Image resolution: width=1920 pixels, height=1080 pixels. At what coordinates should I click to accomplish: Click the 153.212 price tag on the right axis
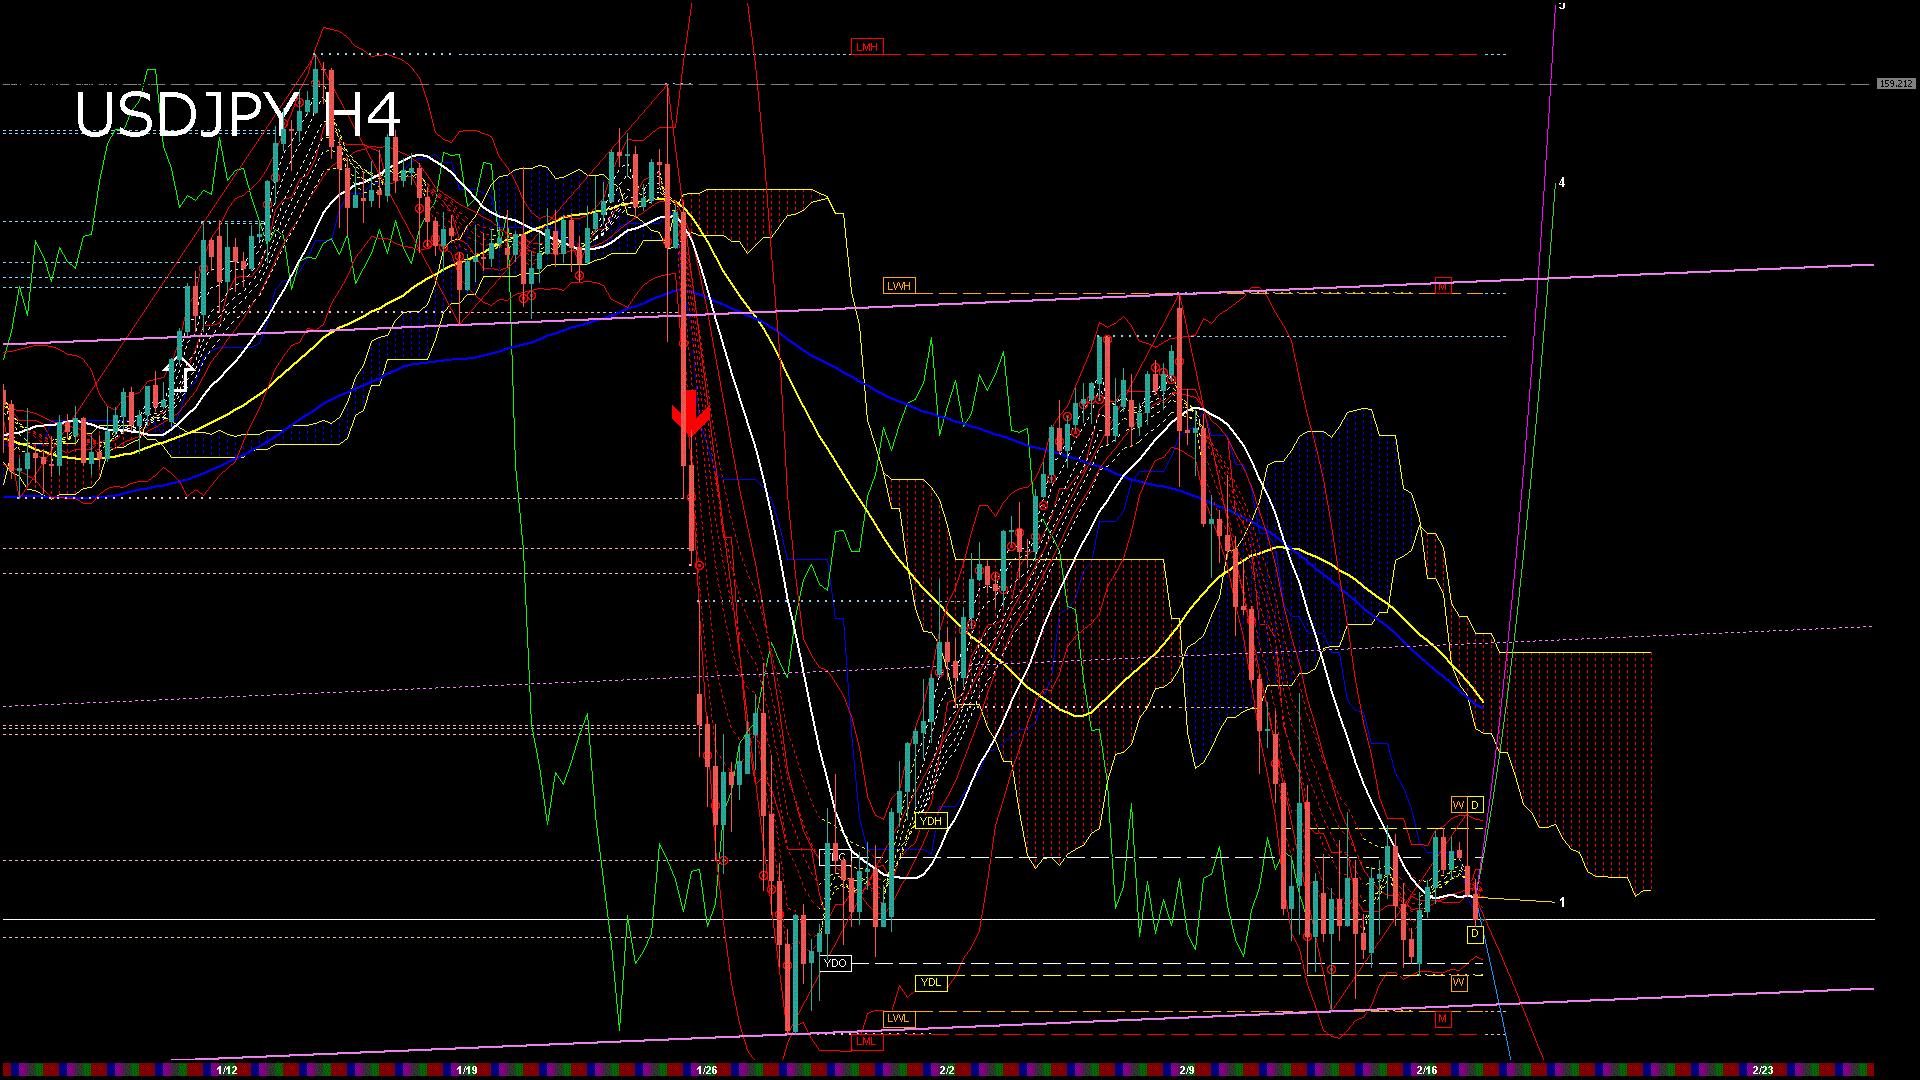point(1895,83)
